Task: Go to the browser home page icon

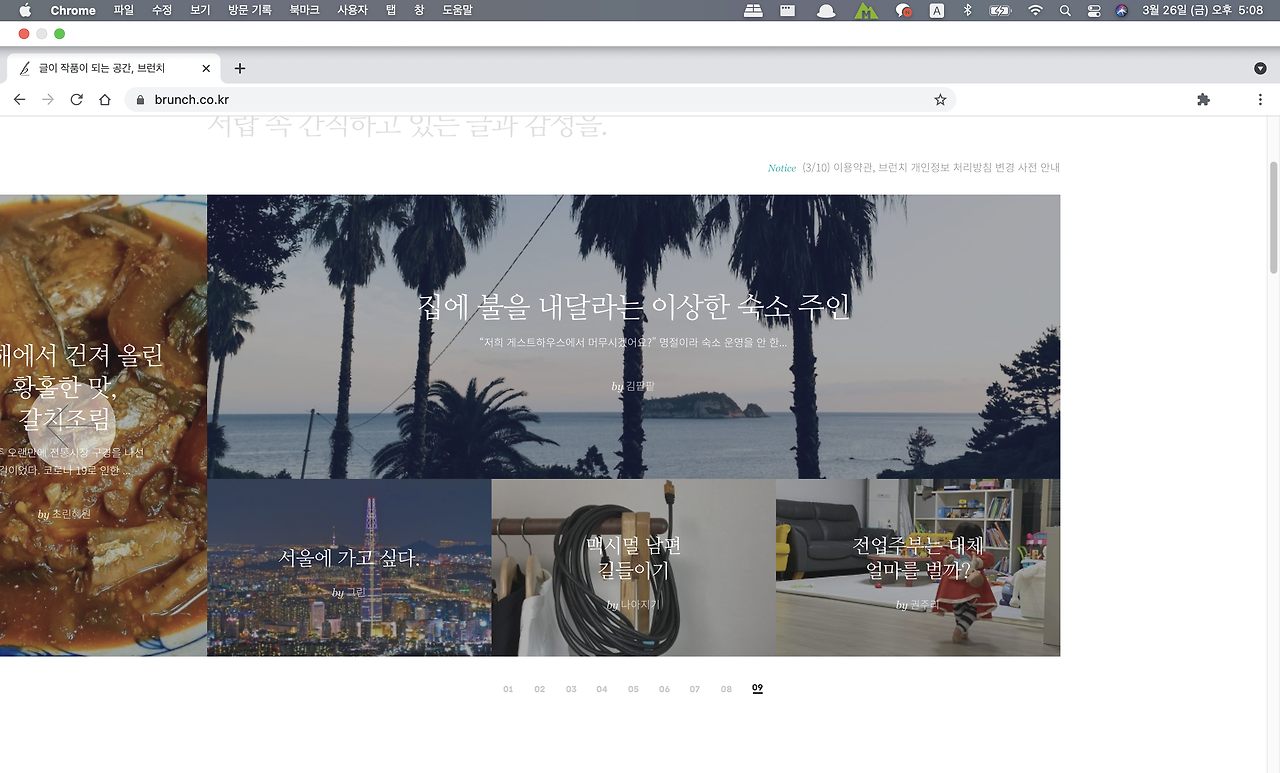Action: tap(105, 100)
